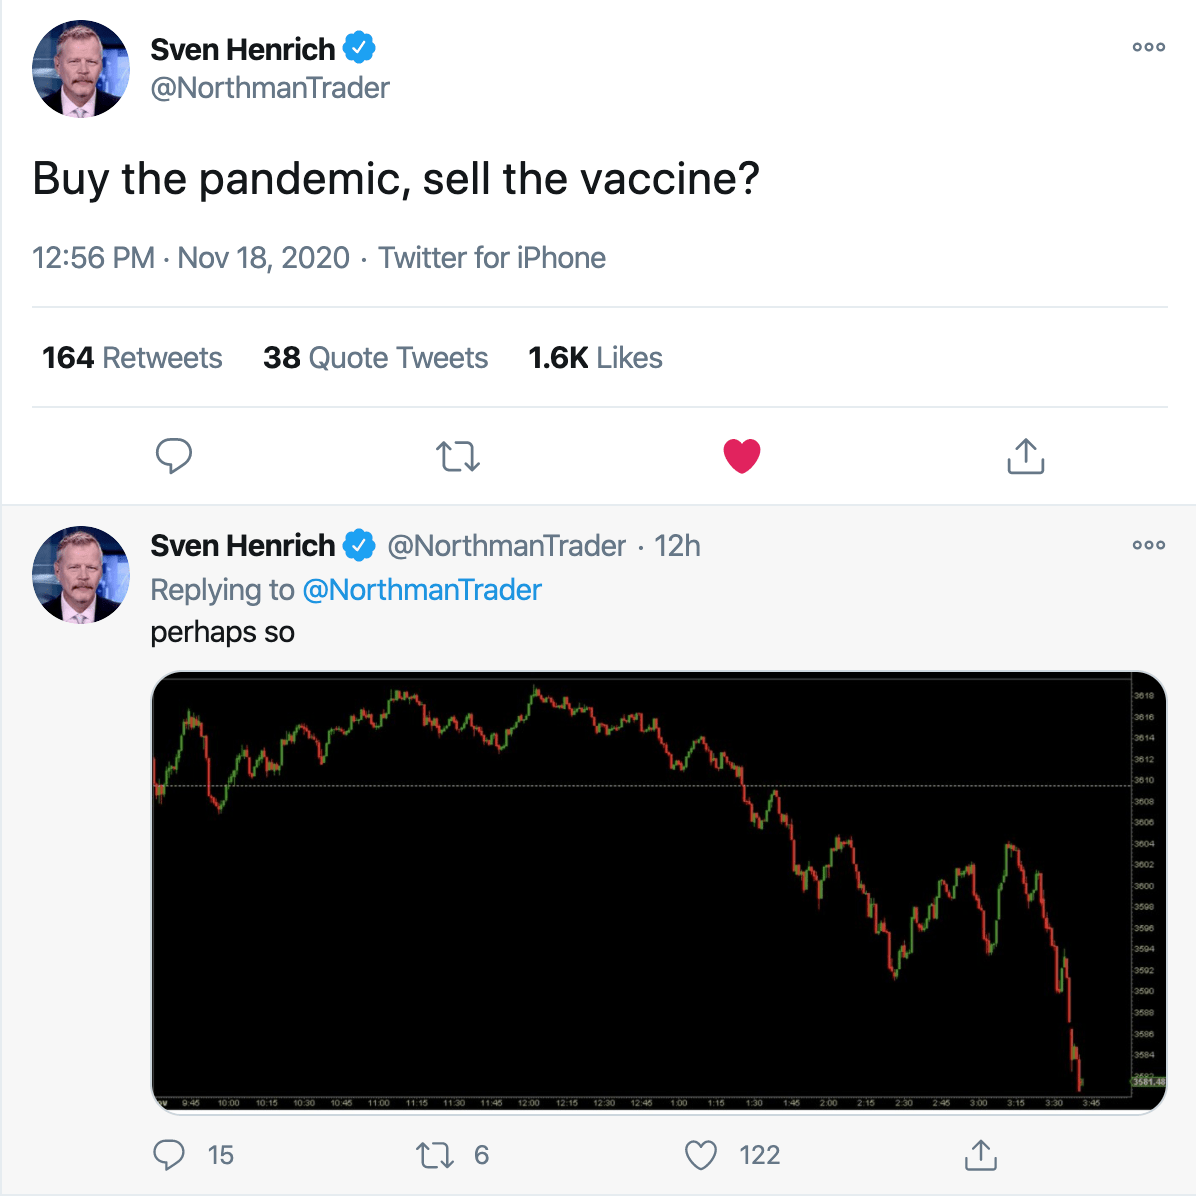Image resolution: width=1196 pixels, height=1196 pixels.
Task: Click the reply tweet profile avatar
Action: tap(81, 575)
